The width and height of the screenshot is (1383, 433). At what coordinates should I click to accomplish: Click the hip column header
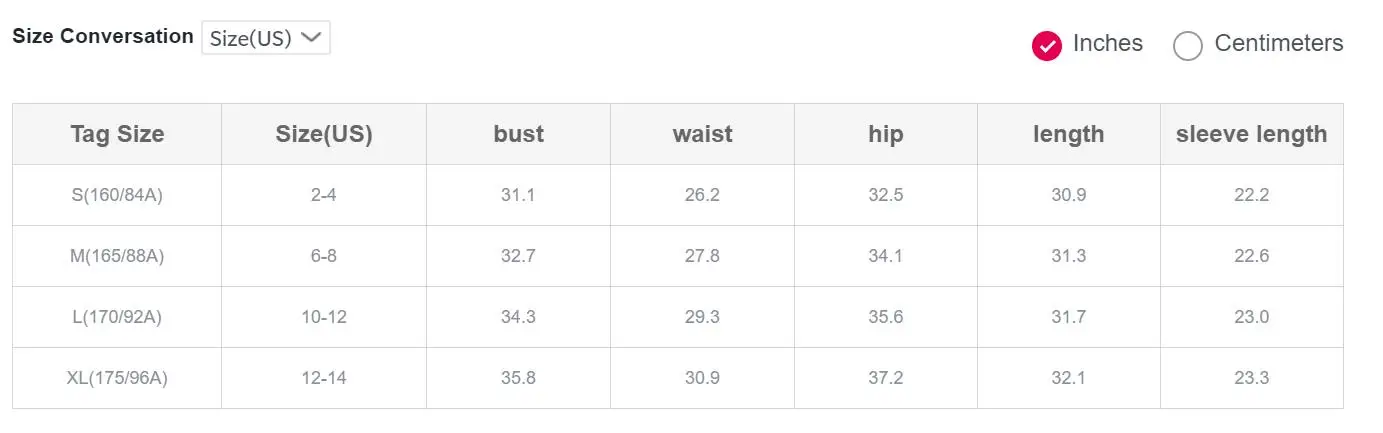coord(886,134)
